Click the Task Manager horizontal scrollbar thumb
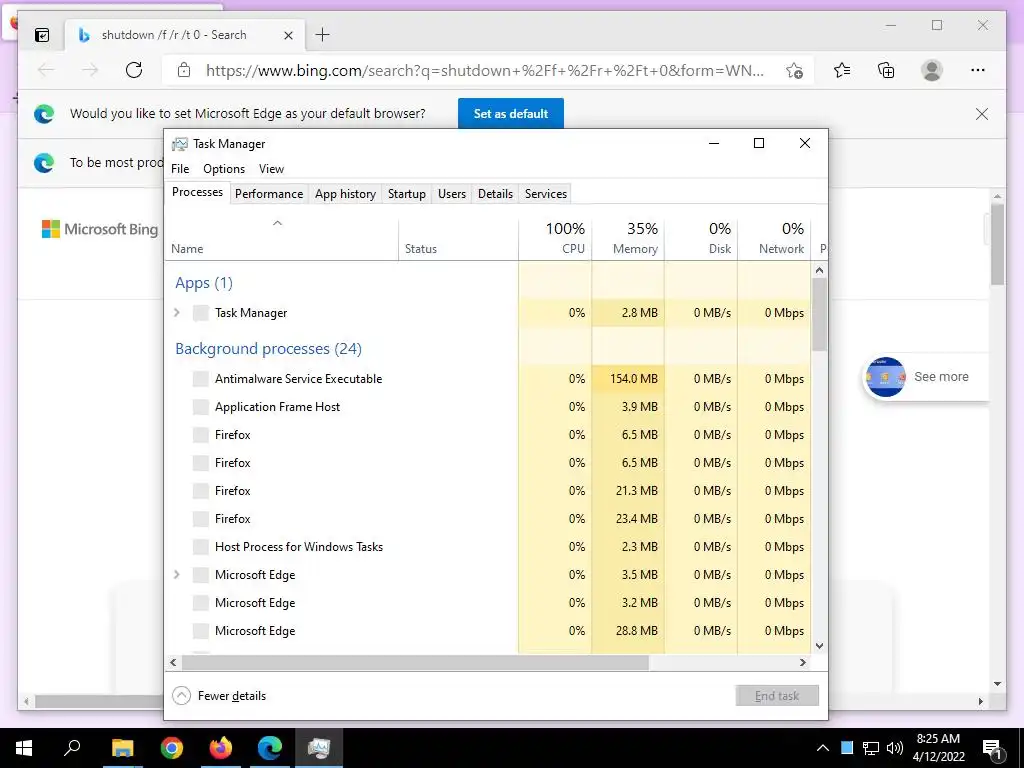 tap(415, 662)
